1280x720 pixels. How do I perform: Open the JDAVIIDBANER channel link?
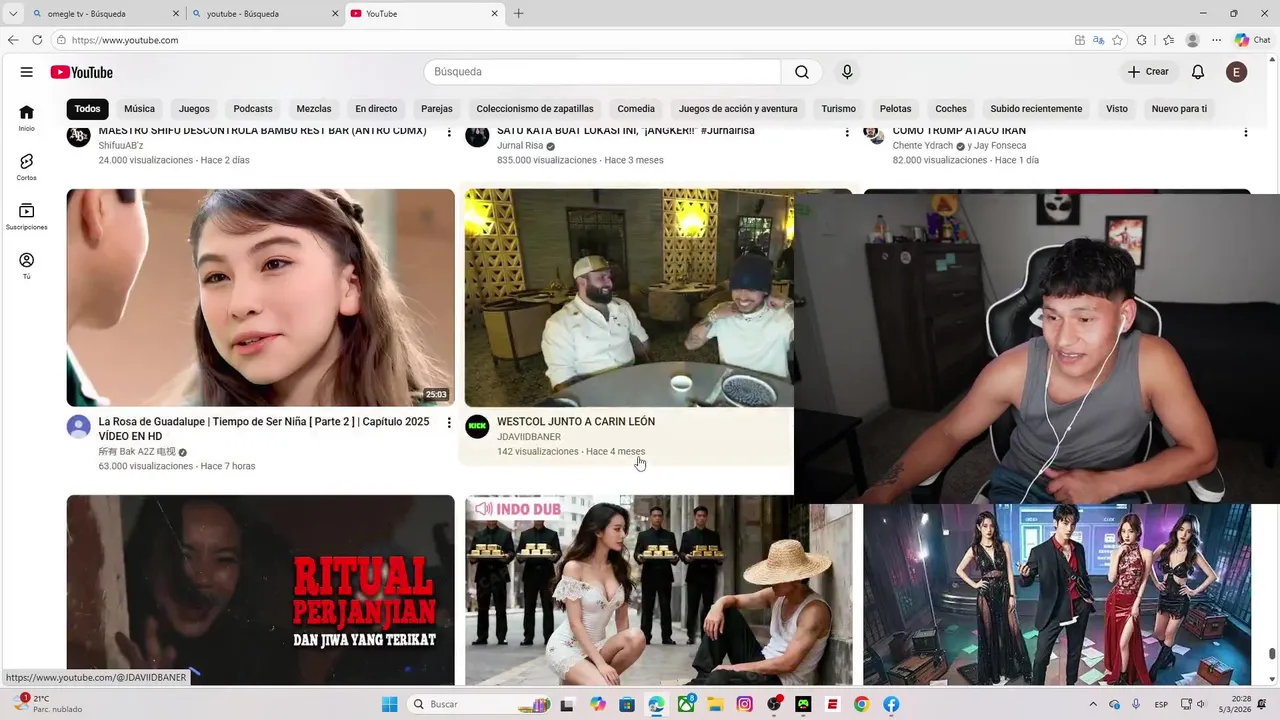[529, 437]
